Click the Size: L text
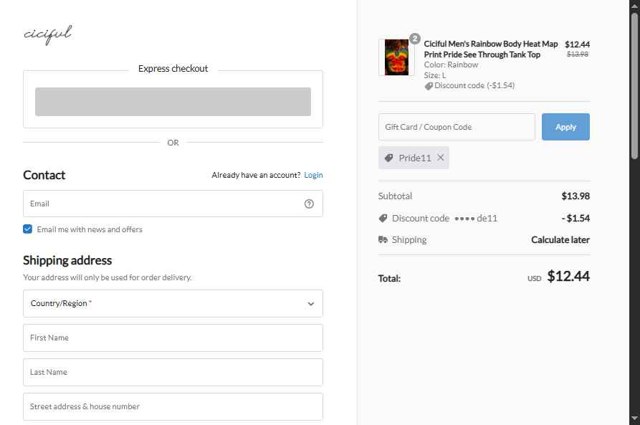The width and height of the screenshot is (640, 425). (435, 76)
